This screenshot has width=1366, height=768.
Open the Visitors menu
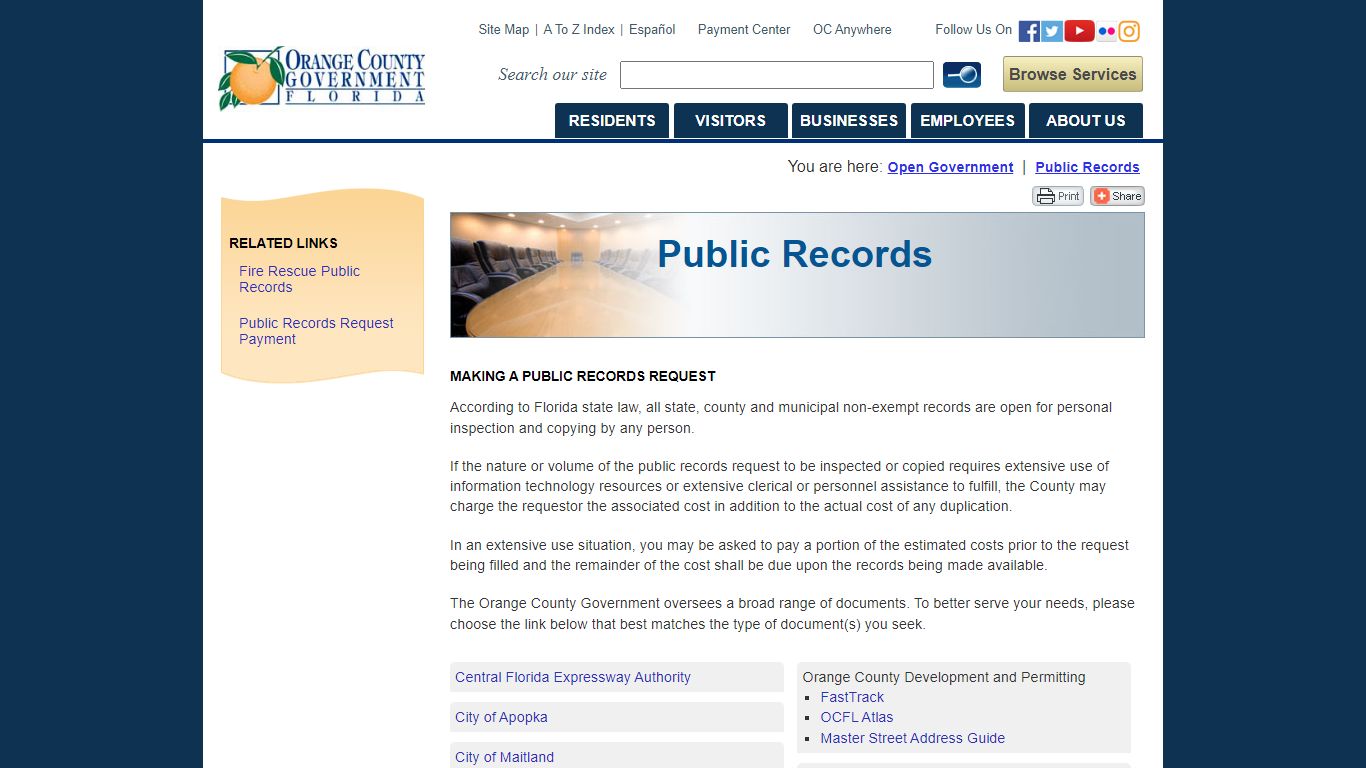730,120
